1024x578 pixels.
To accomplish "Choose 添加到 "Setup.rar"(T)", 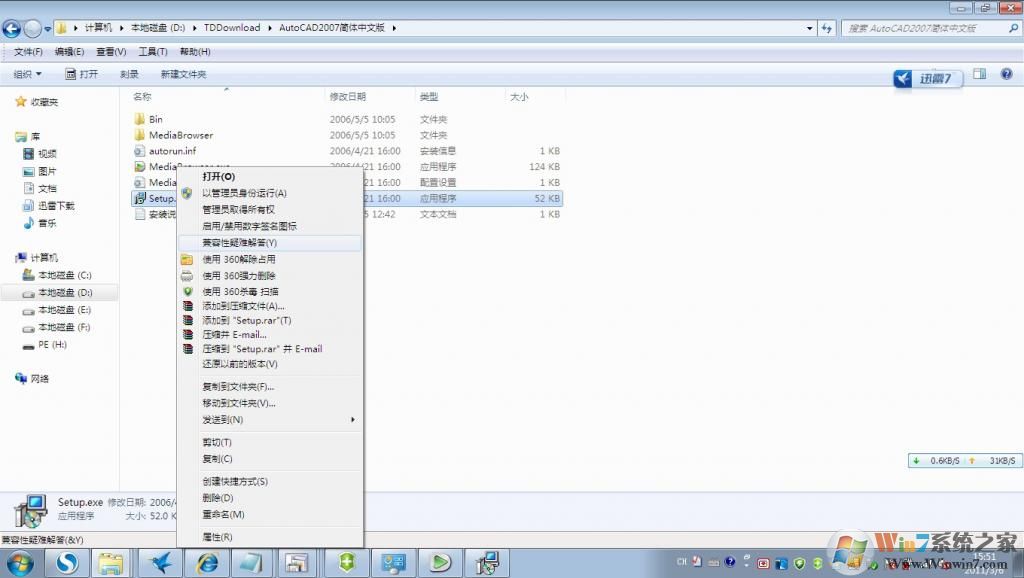I will 269,321.
